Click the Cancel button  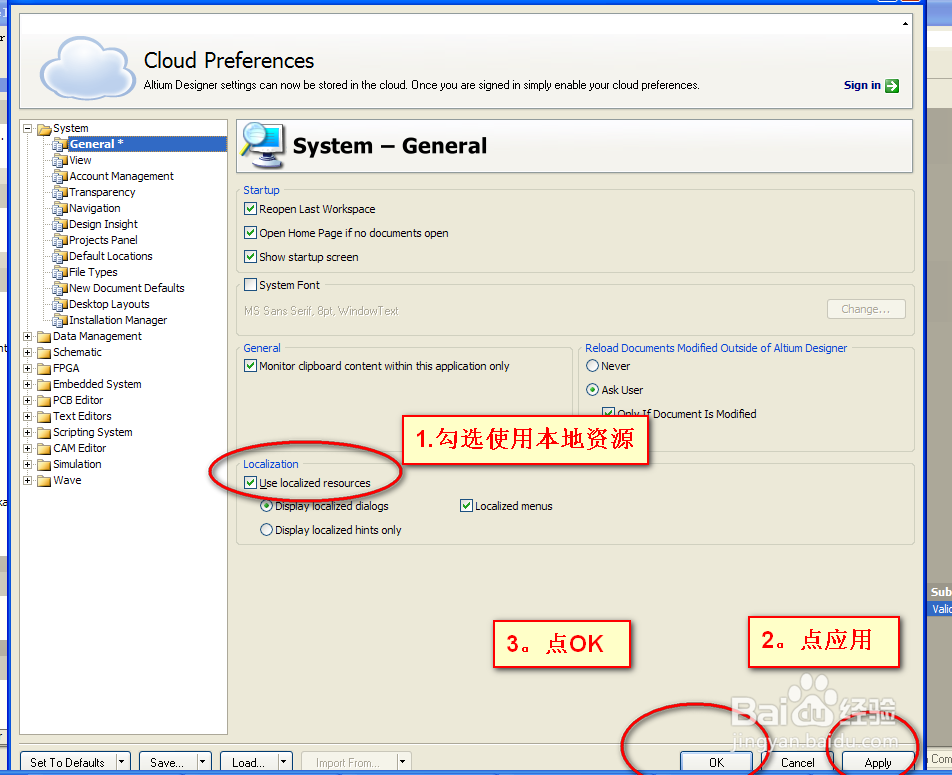tap(797, 762)
